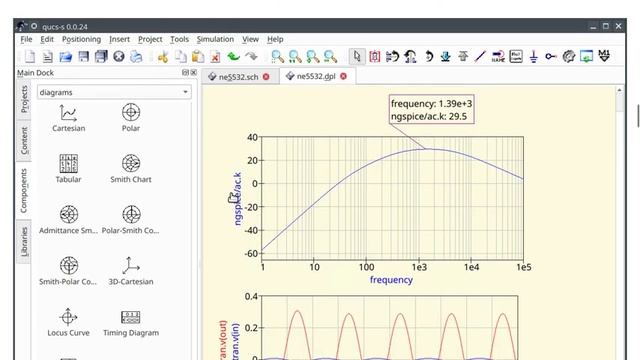The image size is (640, 360).
Task: Copy the selected elements
Action: 180,56
